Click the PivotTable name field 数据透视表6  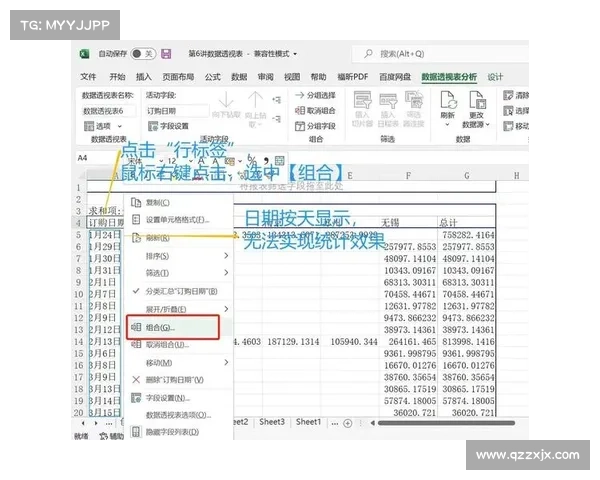pyautogui.click(x=108, y=111)
